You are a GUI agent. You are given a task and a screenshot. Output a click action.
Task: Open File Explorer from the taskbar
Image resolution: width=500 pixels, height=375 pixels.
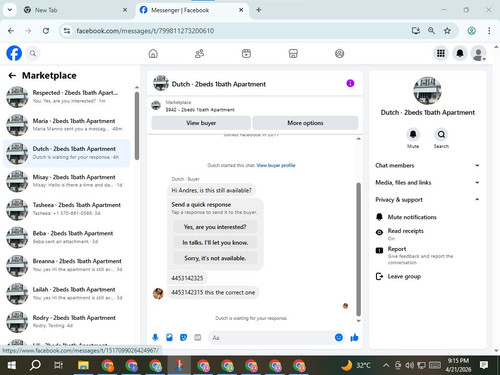pyautogui.click(x=83, y=365)
